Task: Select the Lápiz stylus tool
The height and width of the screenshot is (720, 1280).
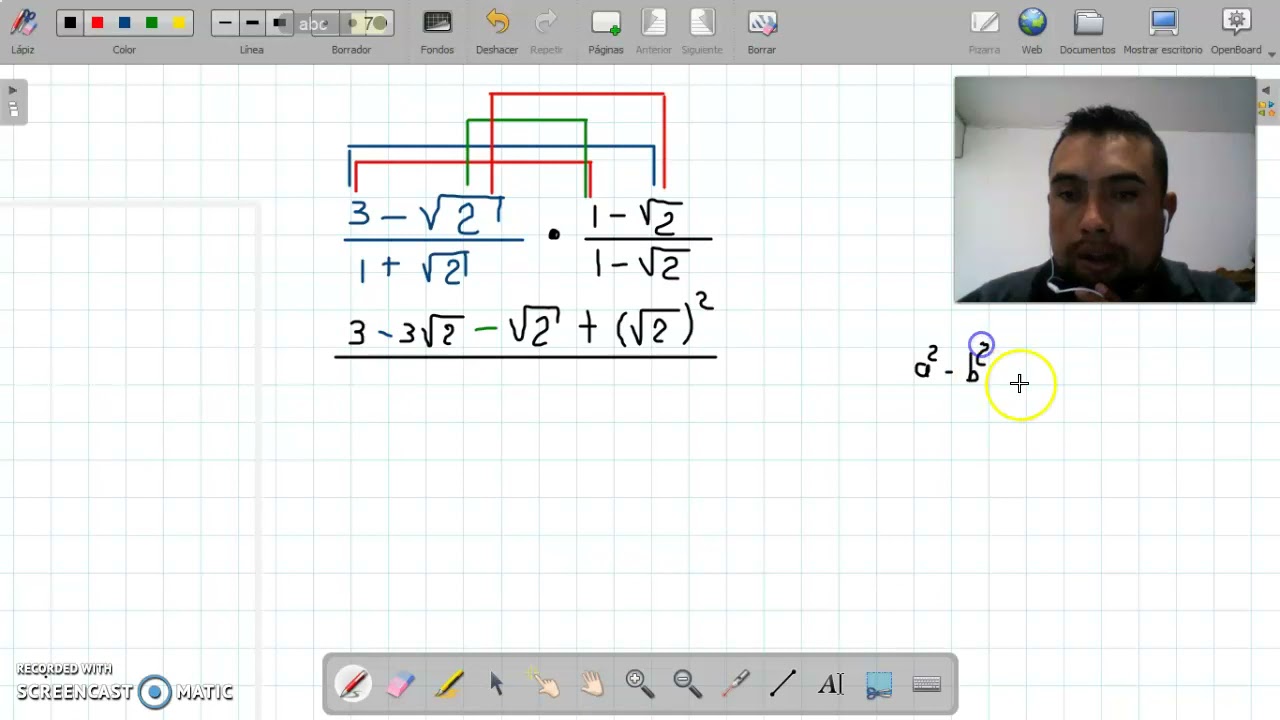Action: pyautogui.click(x=22, y=30)
